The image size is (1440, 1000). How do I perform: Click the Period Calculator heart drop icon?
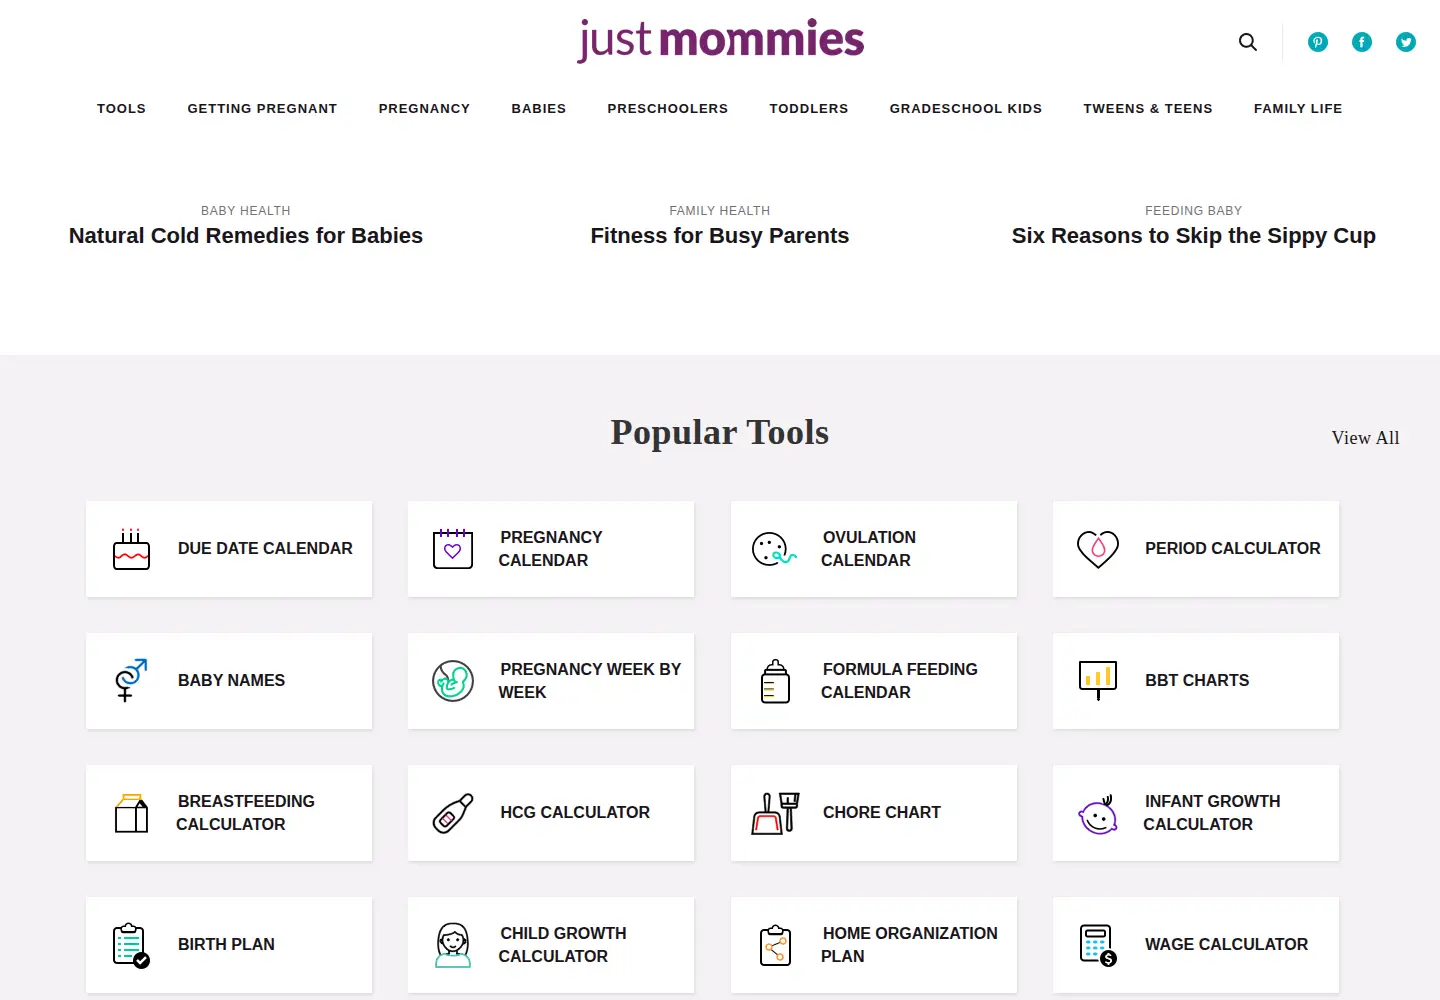pos(1098,549)
